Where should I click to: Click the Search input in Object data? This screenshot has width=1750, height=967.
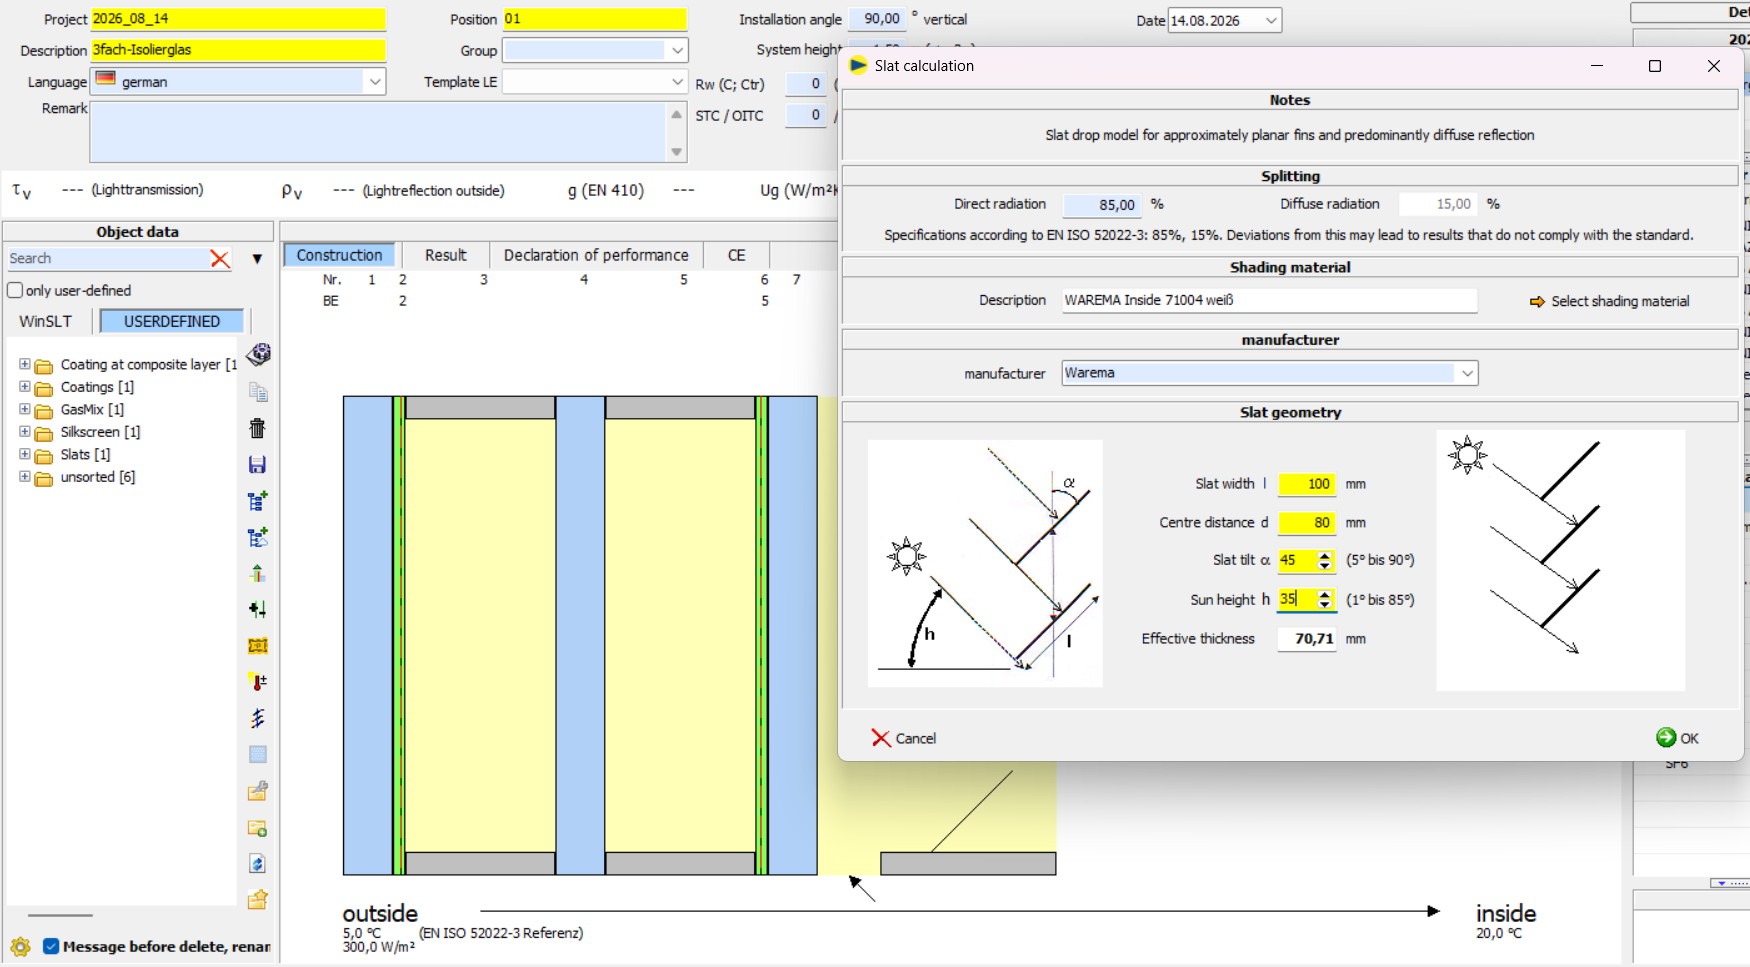pyautogui.click(x=108, y=259)
